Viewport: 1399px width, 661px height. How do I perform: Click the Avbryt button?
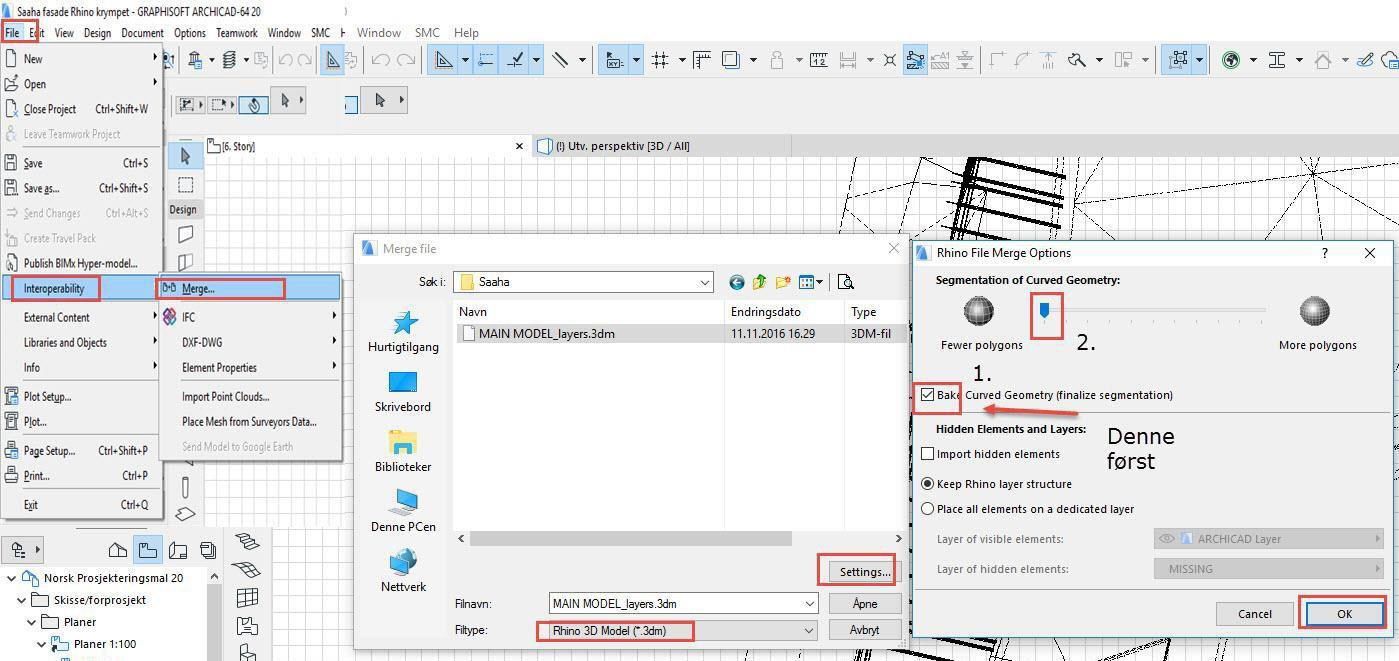[865, 631]
